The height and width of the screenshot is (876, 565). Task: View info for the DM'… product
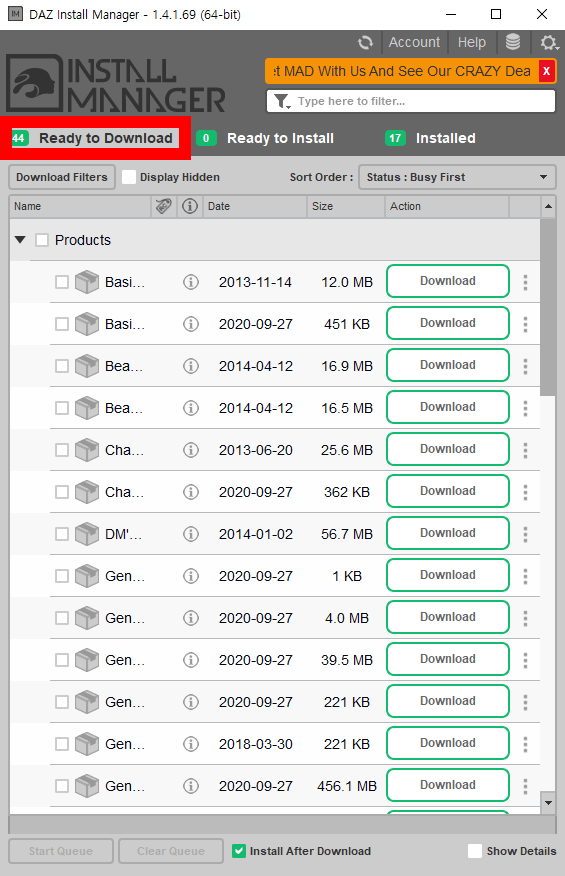pyautogui.click(x=191, y=534)
